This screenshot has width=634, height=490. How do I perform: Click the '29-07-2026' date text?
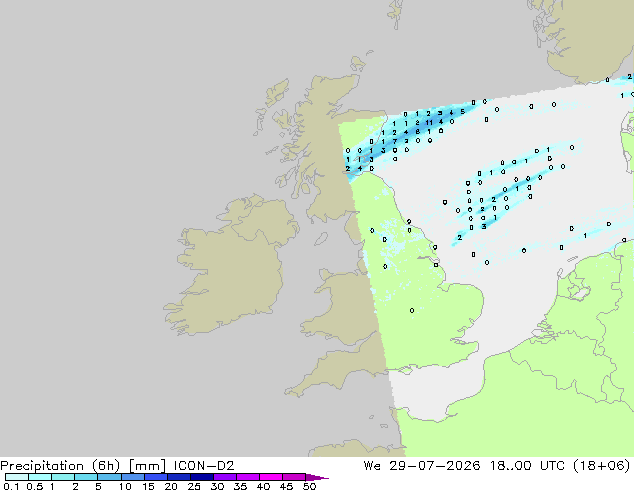pyautogui.click(x=435, y=466)
